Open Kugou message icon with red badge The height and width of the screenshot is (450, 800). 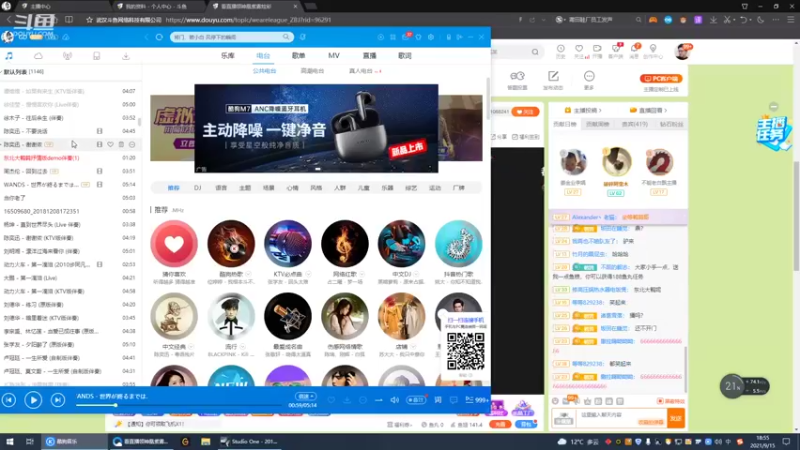pos(407,37)
